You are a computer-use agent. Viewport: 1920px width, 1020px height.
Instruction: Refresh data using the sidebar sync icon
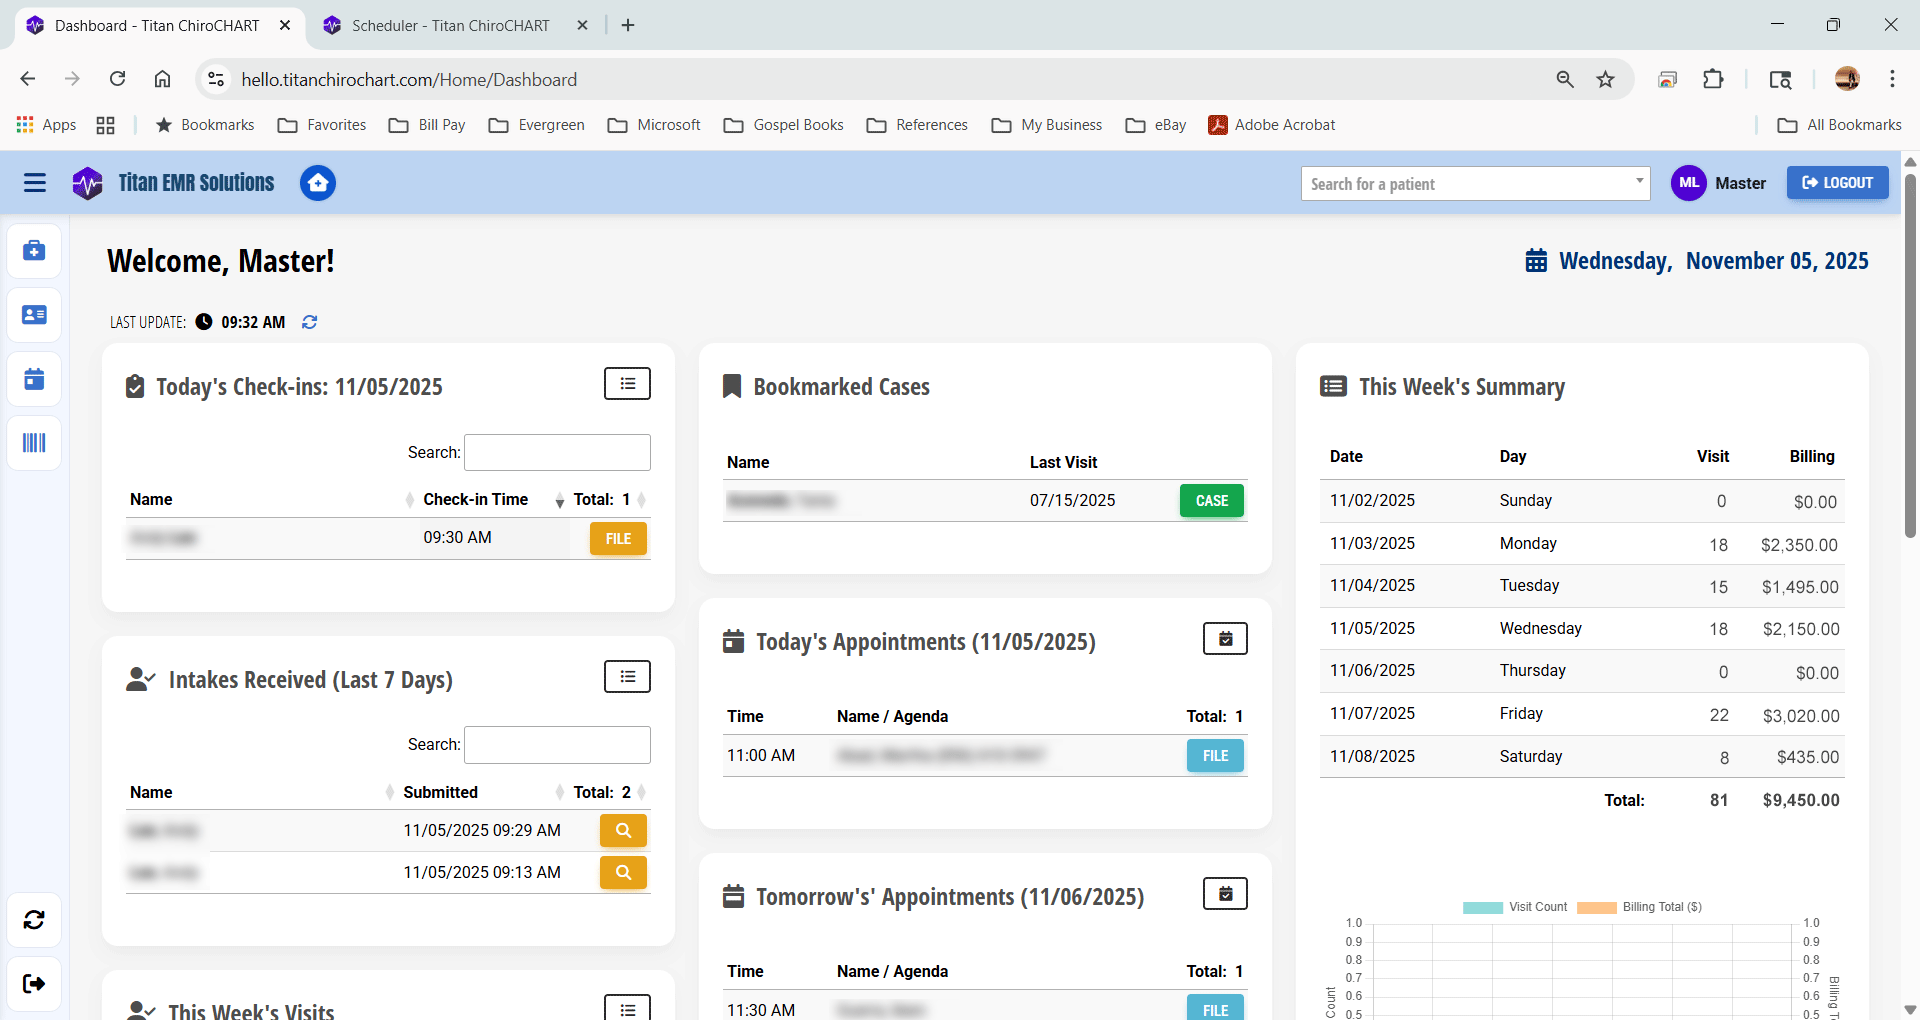pos(34,920)
